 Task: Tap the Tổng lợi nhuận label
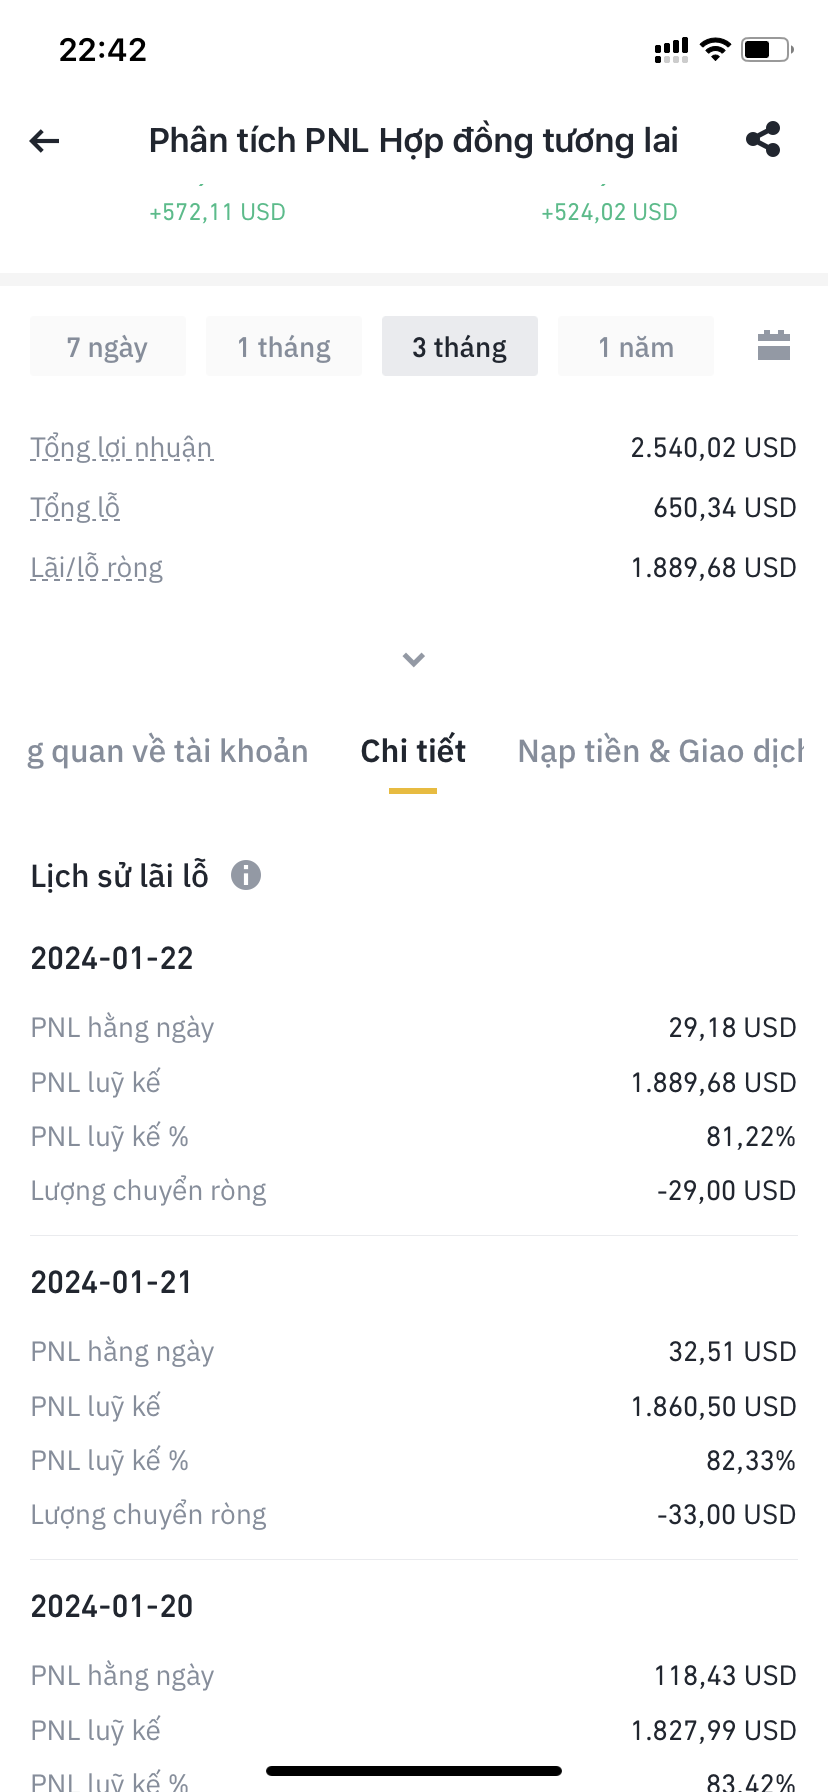point(121,447)
